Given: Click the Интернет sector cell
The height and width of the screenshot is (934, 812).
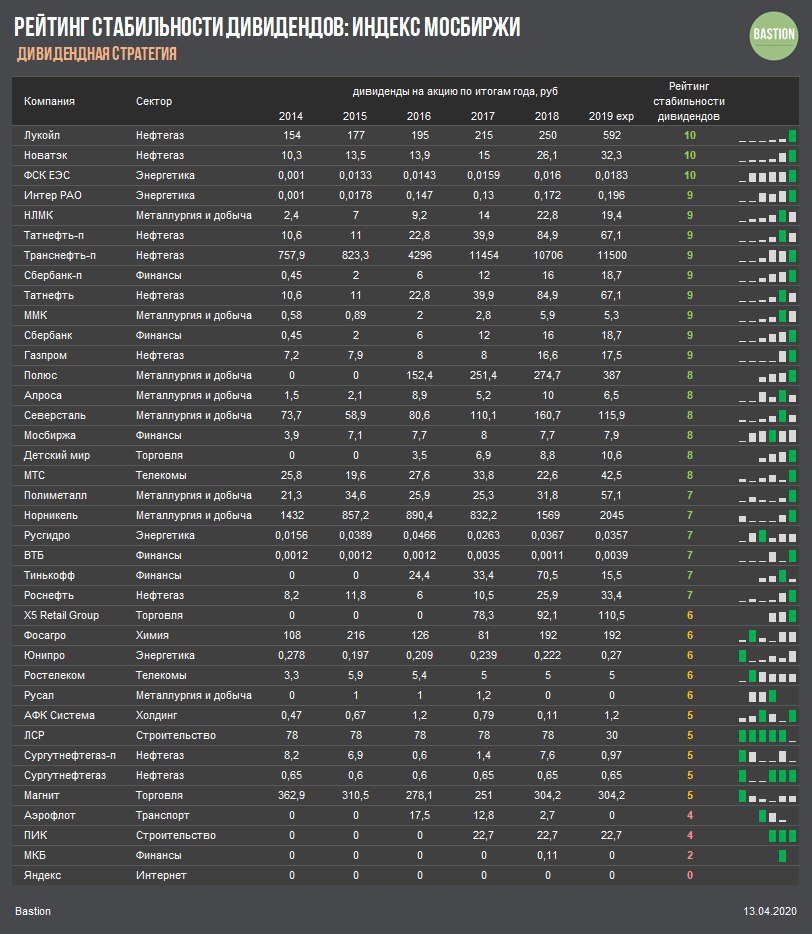Looking at the screenshot, I should tap(161, 876).
